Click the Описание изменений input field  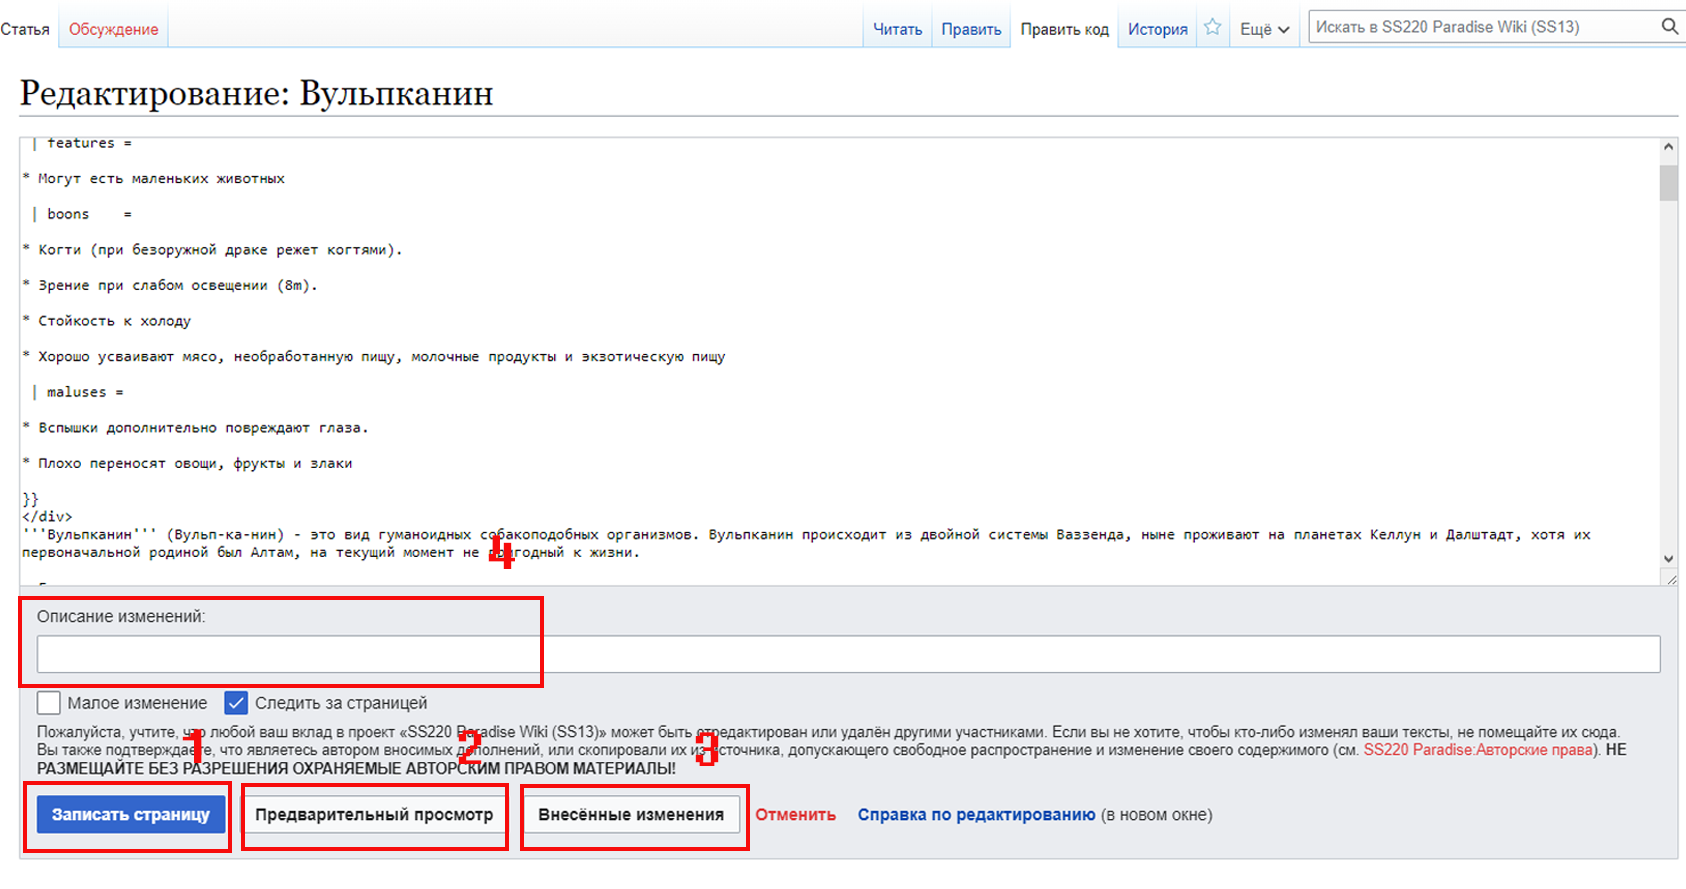click(x=848, y=654)
